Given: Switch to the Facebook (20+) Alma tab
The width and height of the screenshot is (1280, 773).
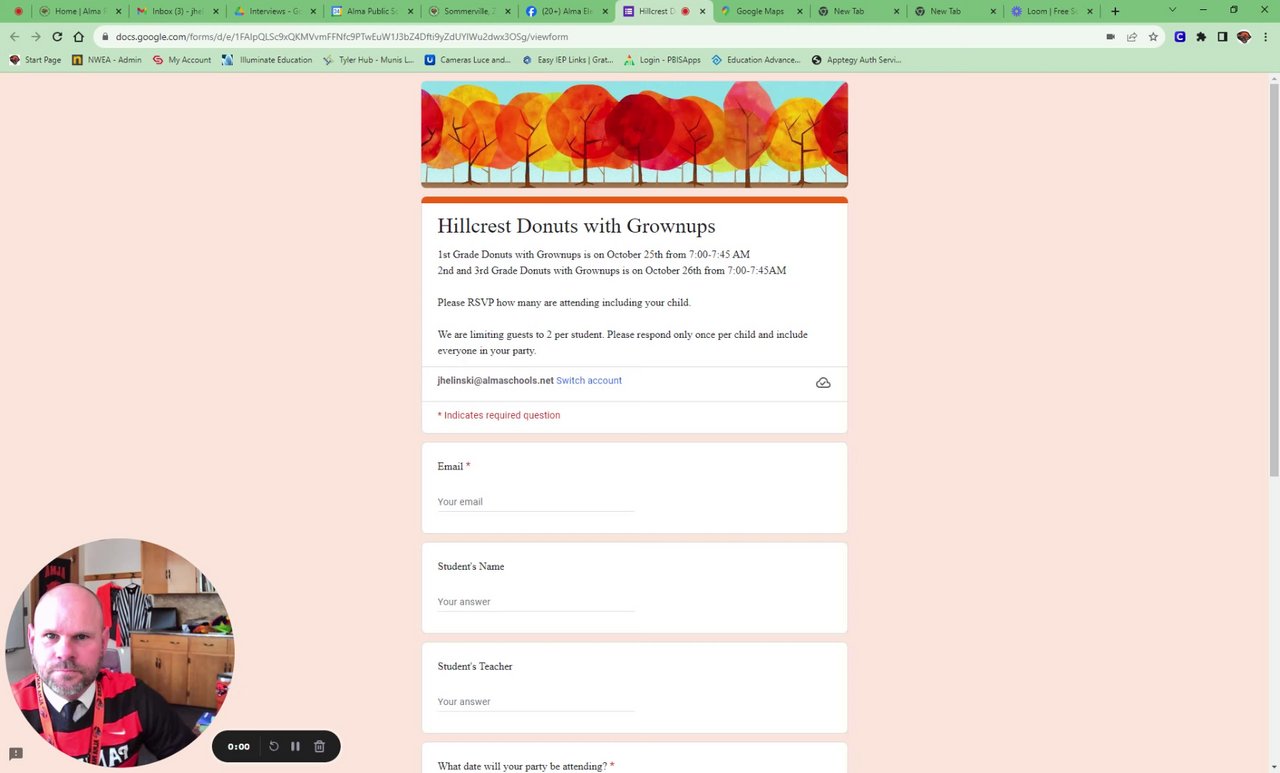Looking at the screenshot, I should 563,11.
